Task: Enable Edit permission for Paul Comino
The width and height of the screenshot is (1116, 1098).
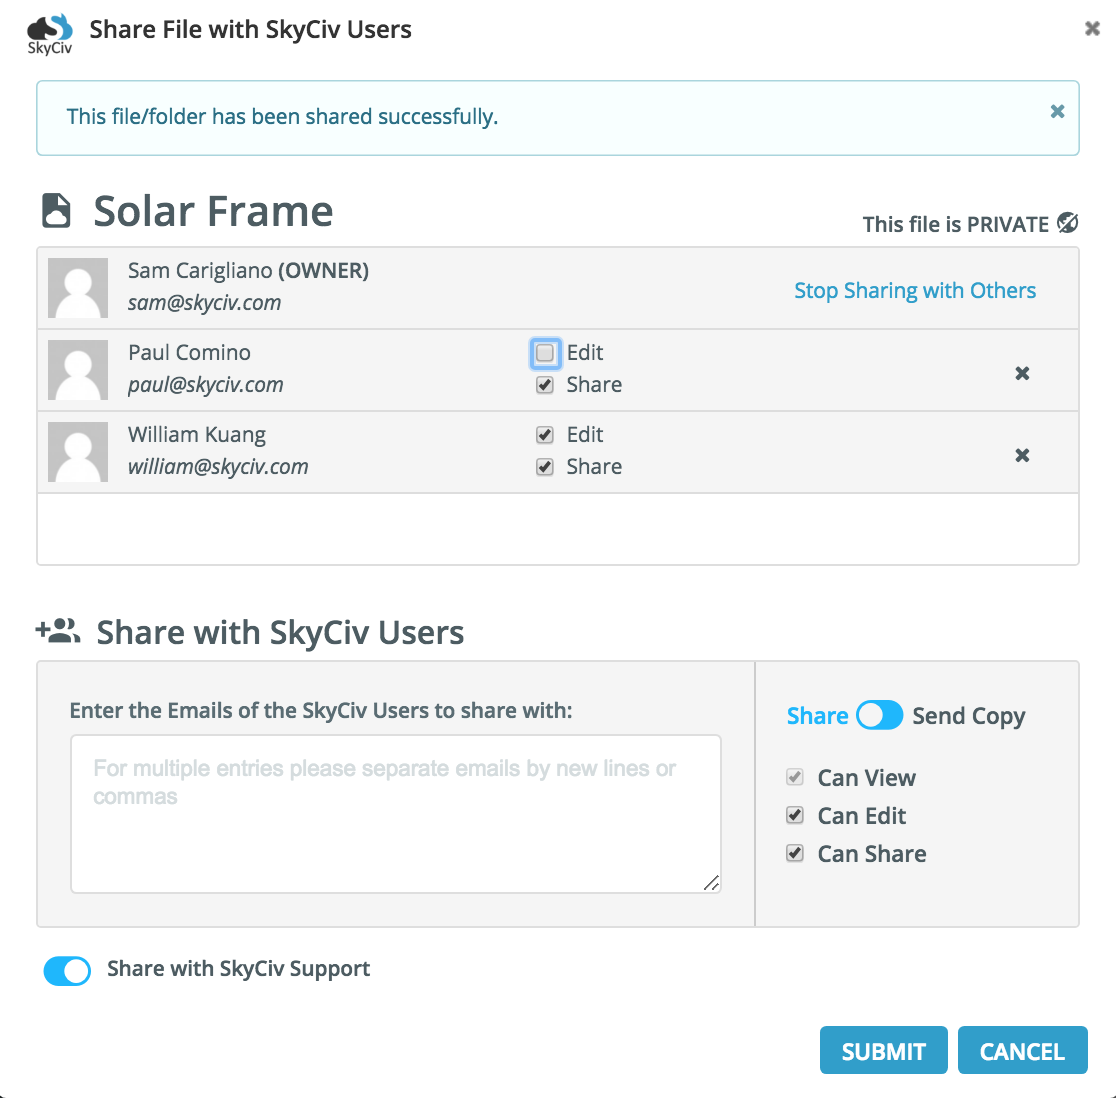Action: [x=545, y=353]
